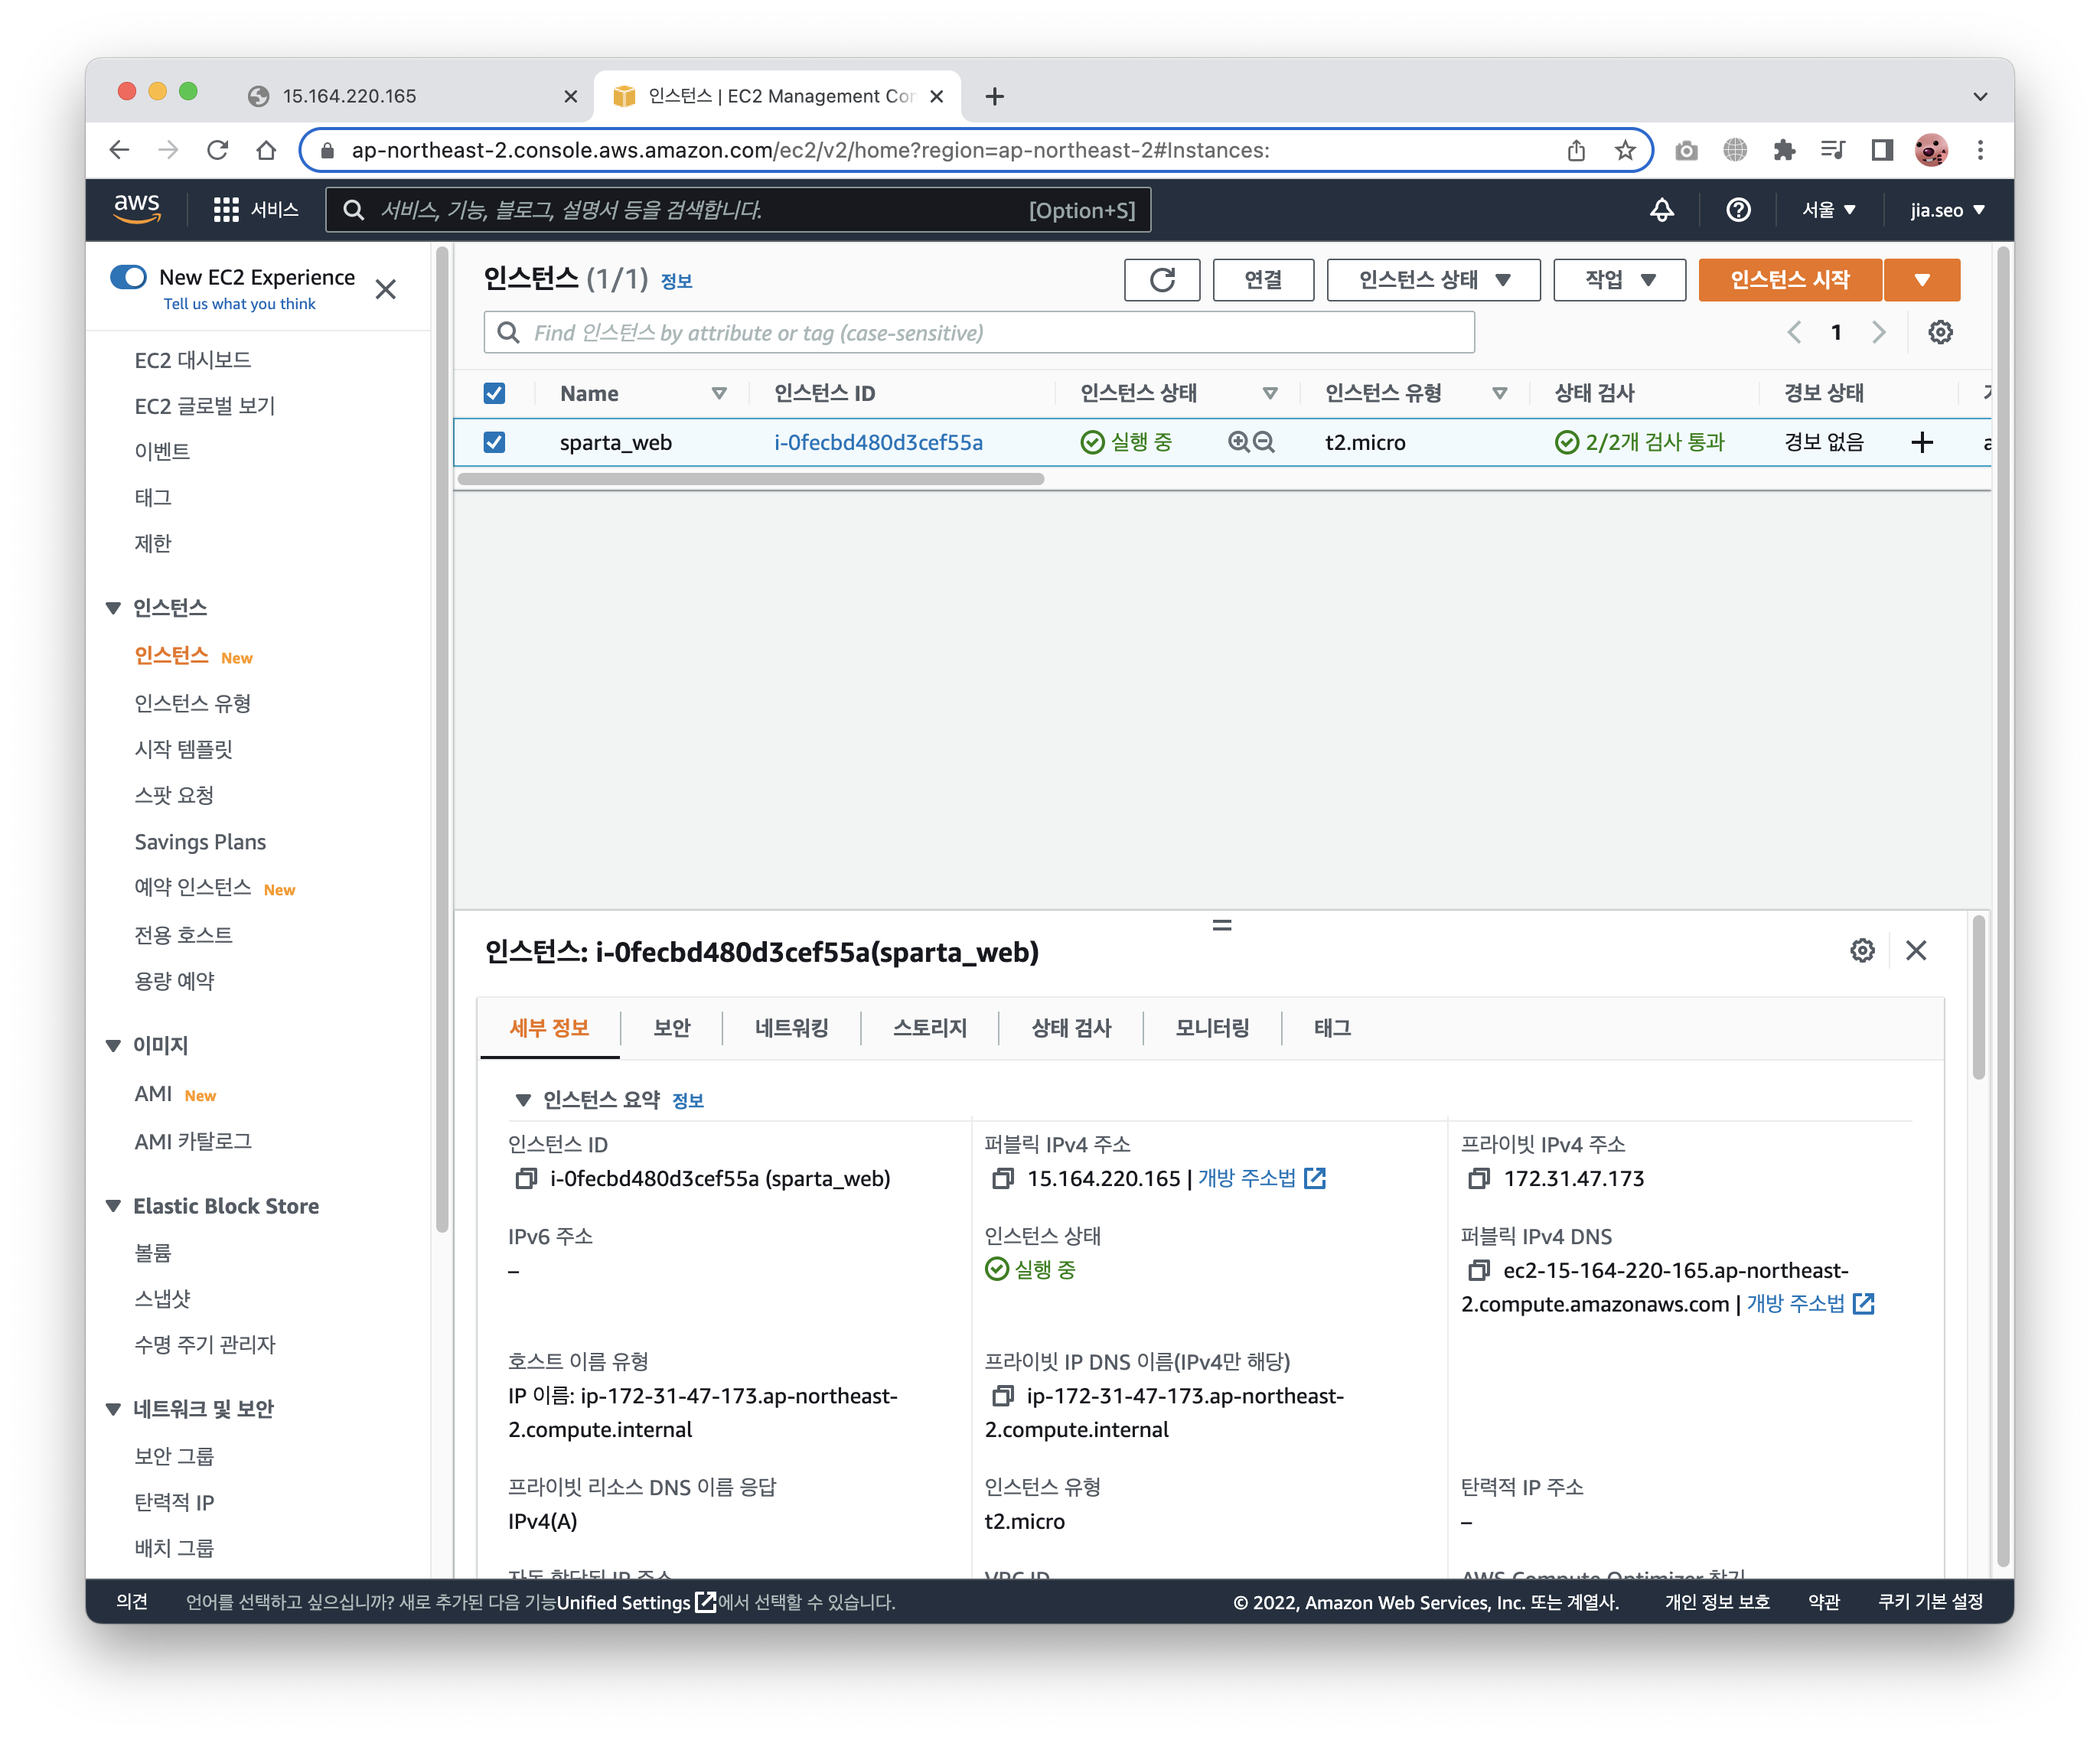The height and width of the screenshot is (1737, 2100).
Task: Refresh the instances list
Action: point(1162,280)
